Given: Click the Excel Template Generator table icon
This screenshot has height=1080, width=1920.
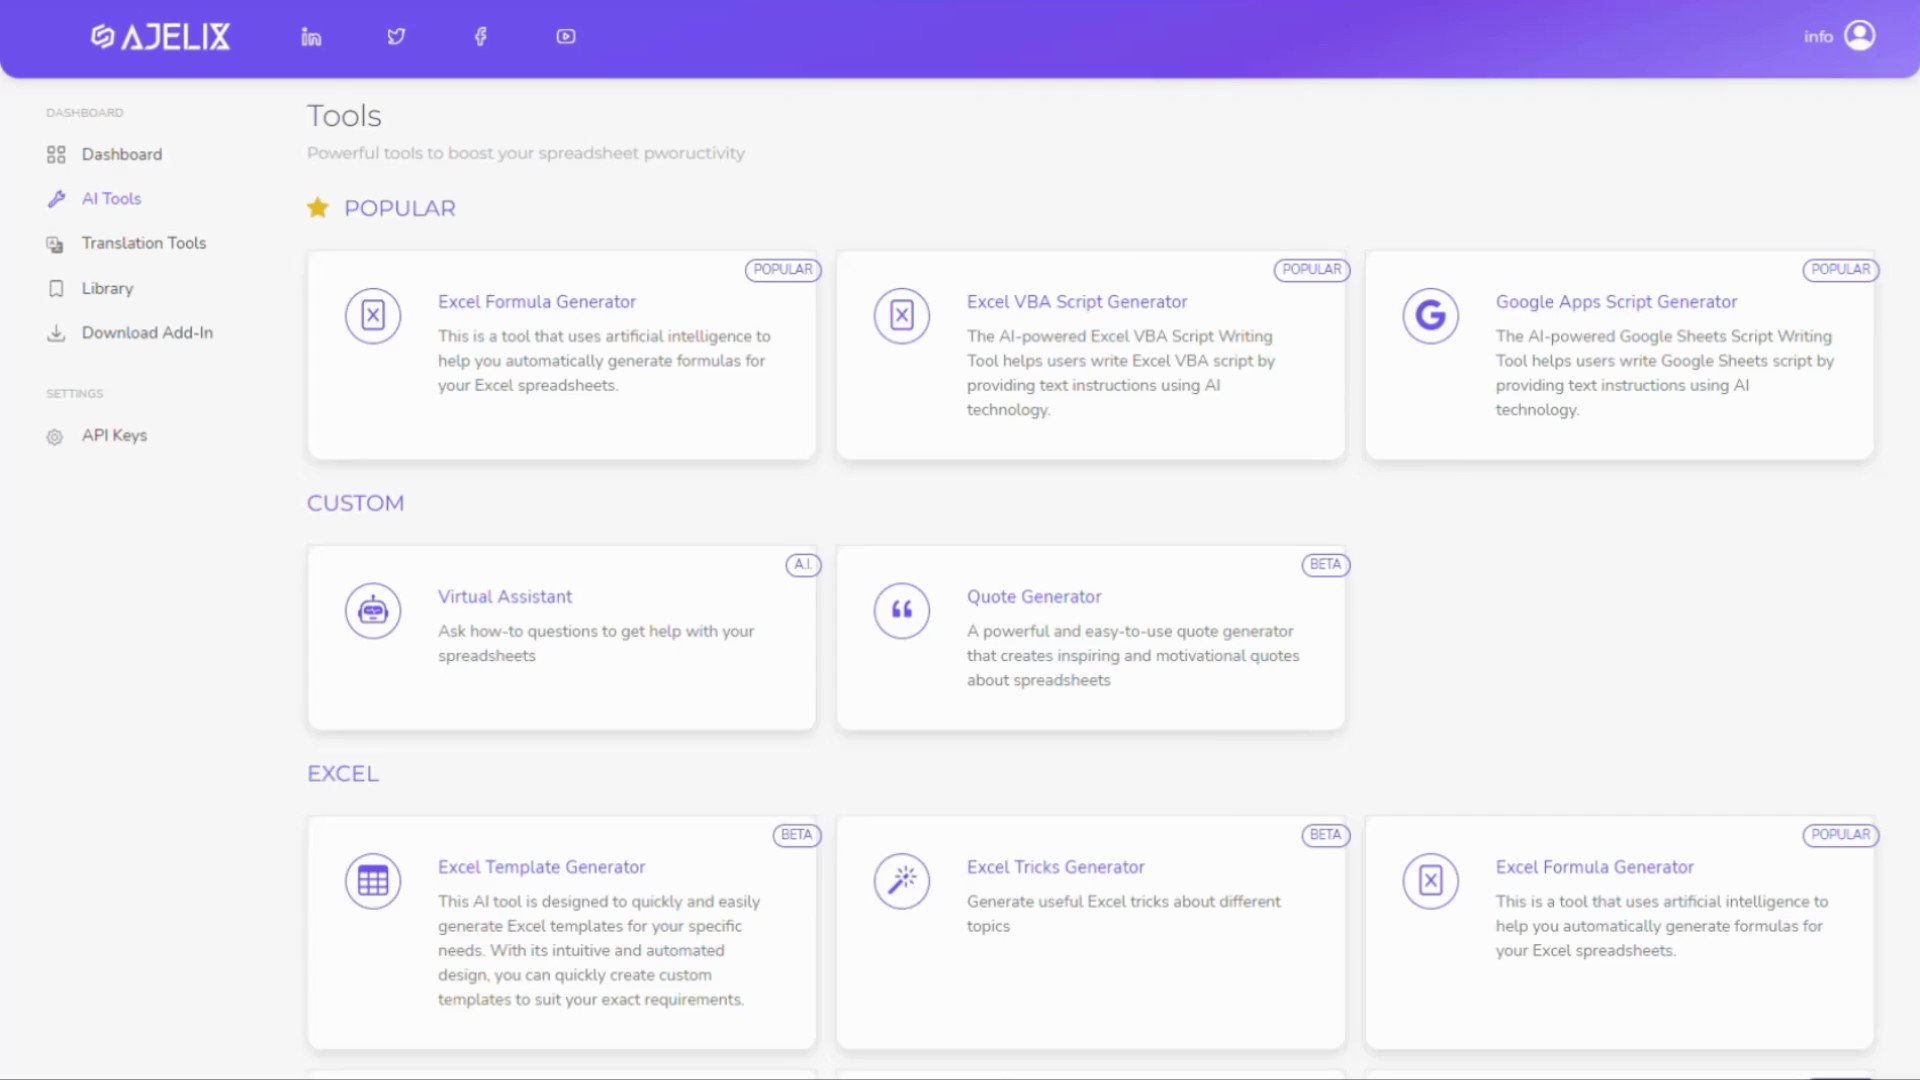Looking at the screenshot, I should click(x=373, y=881).
